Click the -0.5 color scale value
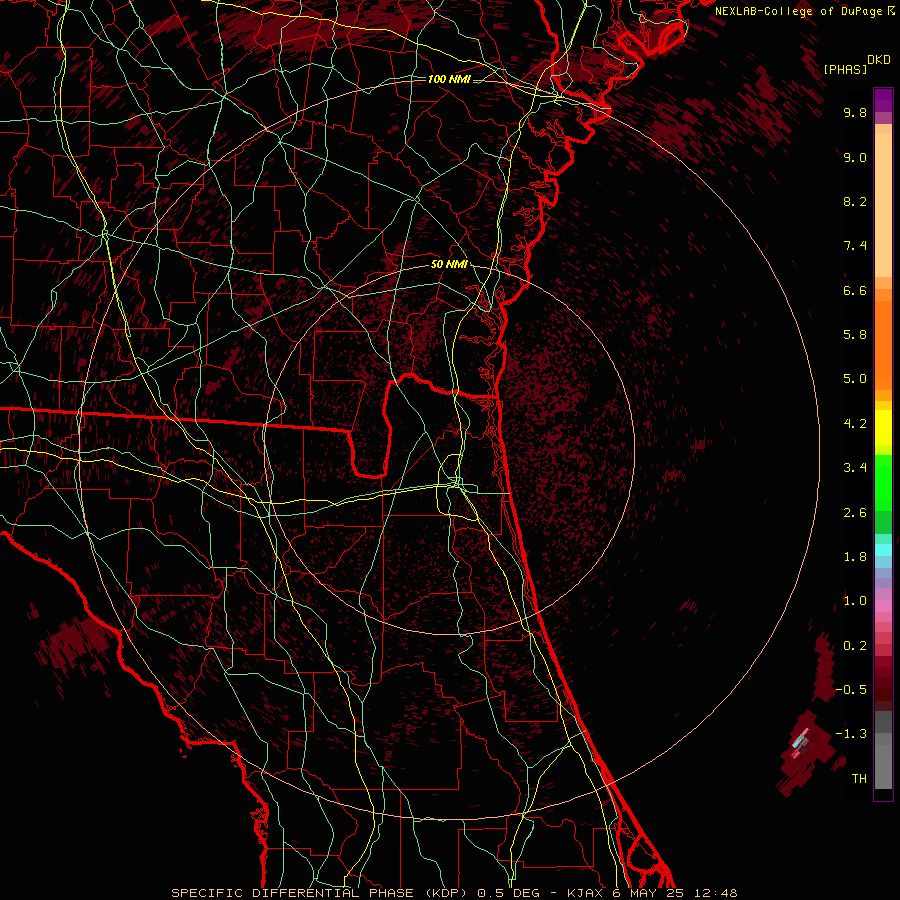The image size is (900, 900). pos(851,690)
